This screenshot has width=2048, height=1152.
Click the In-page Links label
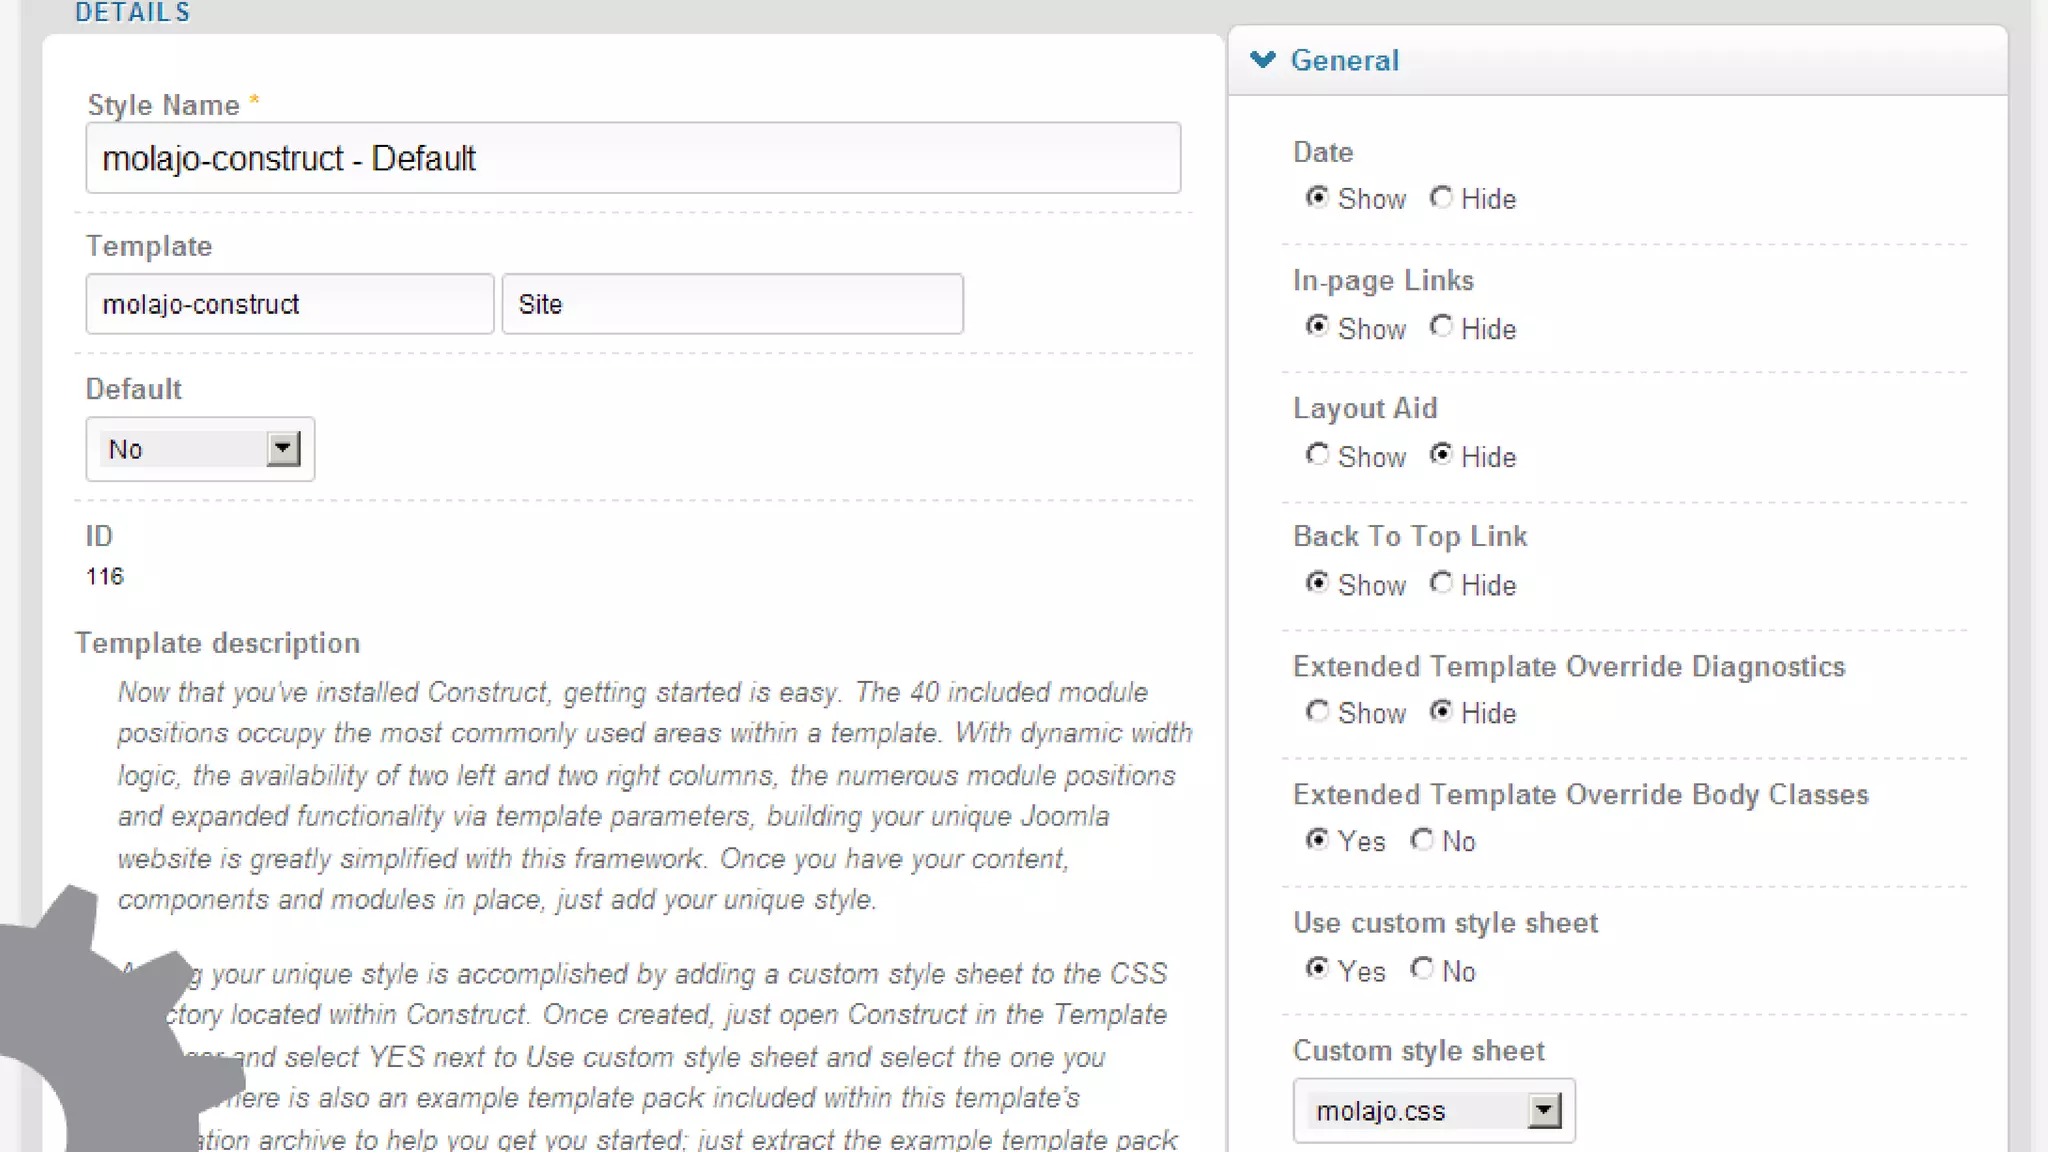coord(1383,280)
